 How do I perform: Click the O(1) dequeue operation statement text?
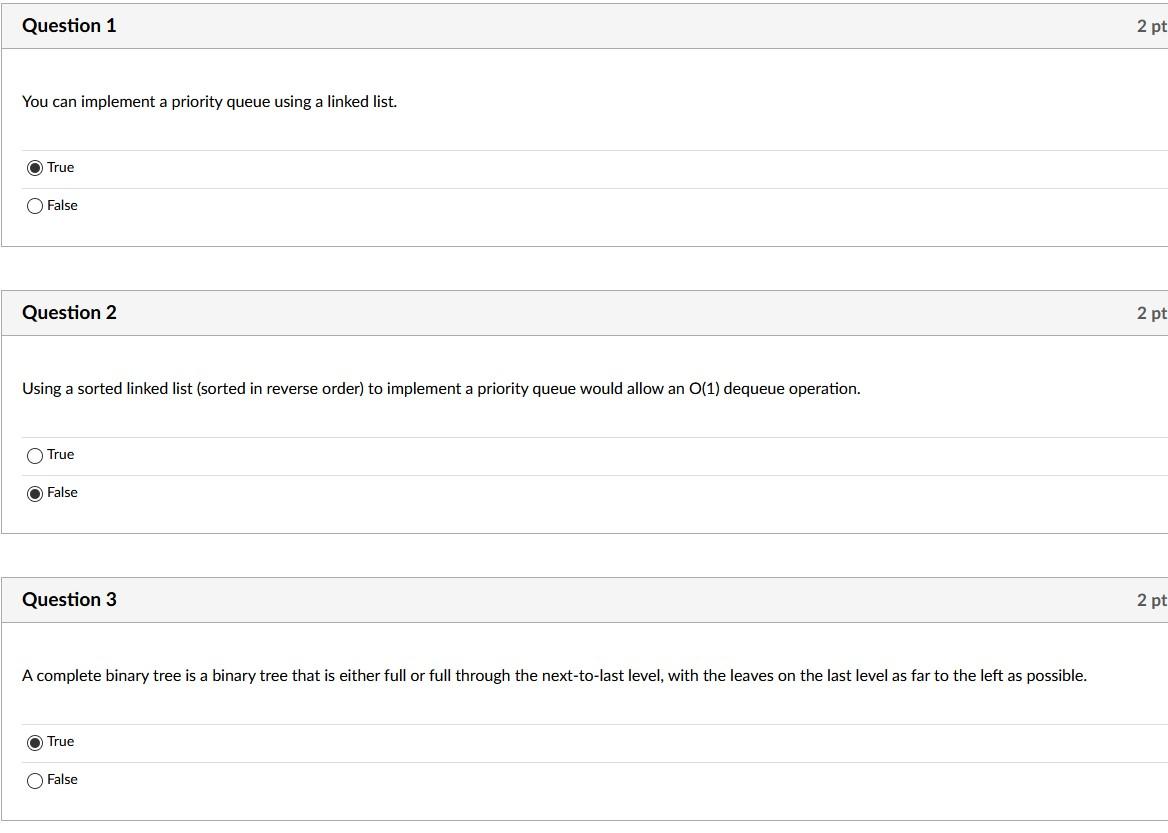tap(441, 389)
